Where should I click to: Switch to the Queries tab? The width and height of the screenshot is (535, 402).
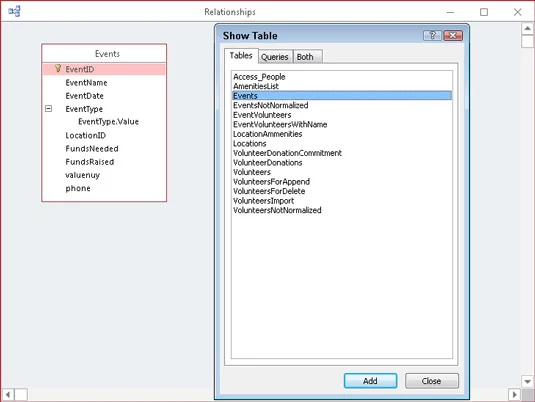coord(275,57)
